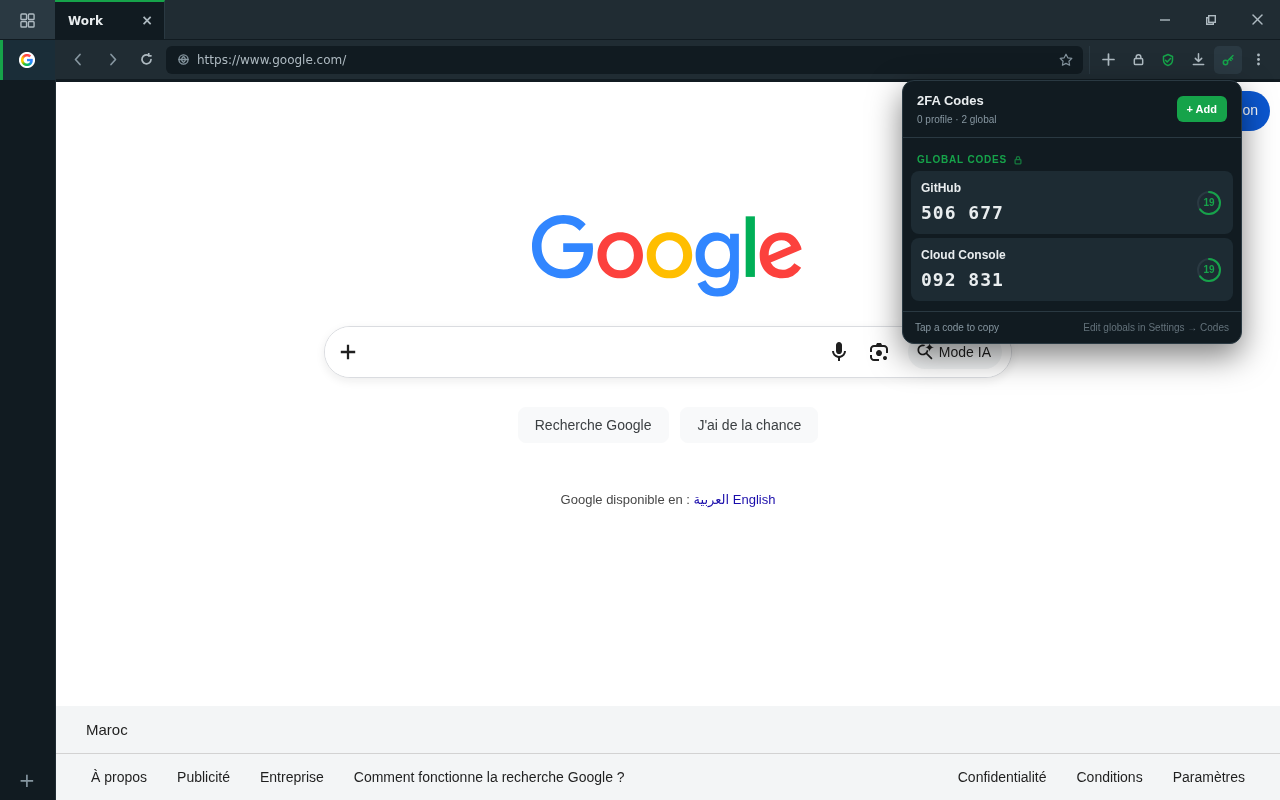The width and height of the screenshot is (1280, 800).
Task: Open Conditions footer link
Action: click(x=1109, y=777)
